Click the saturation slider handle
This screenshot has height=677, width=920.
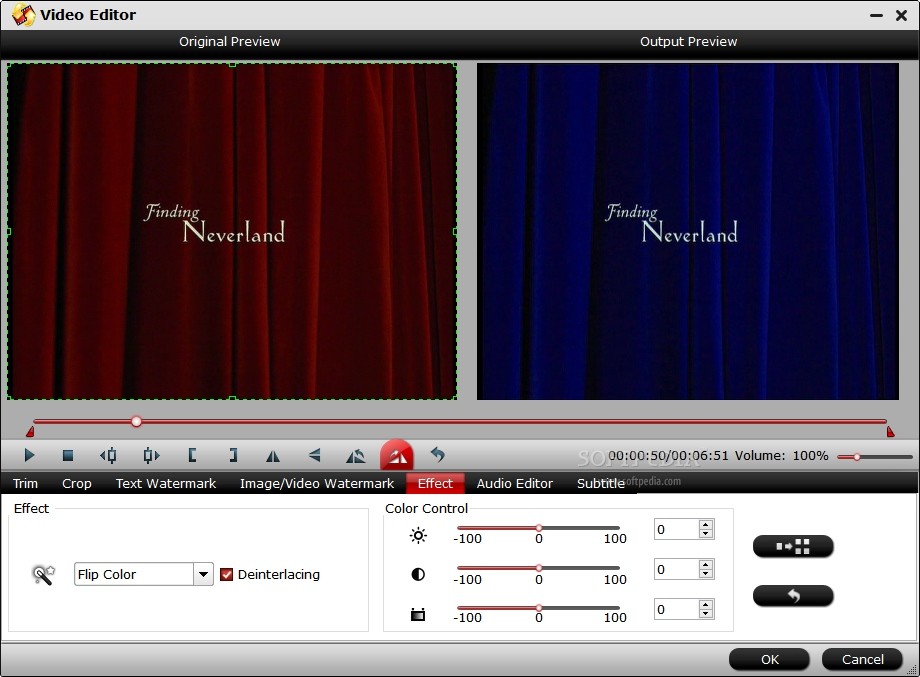[539, 608]
